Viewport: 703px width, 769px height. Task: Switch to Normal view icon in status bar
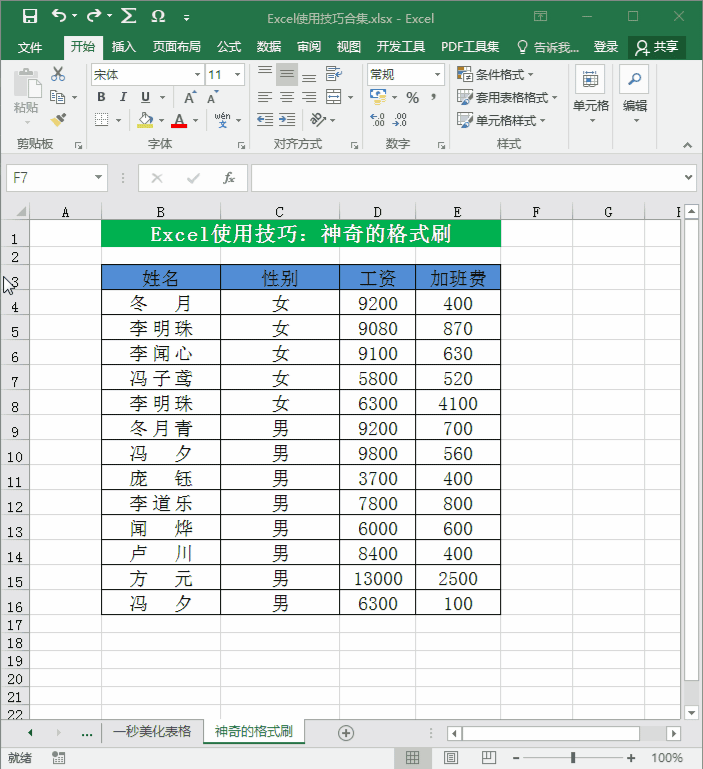click(x=413, y=758)
